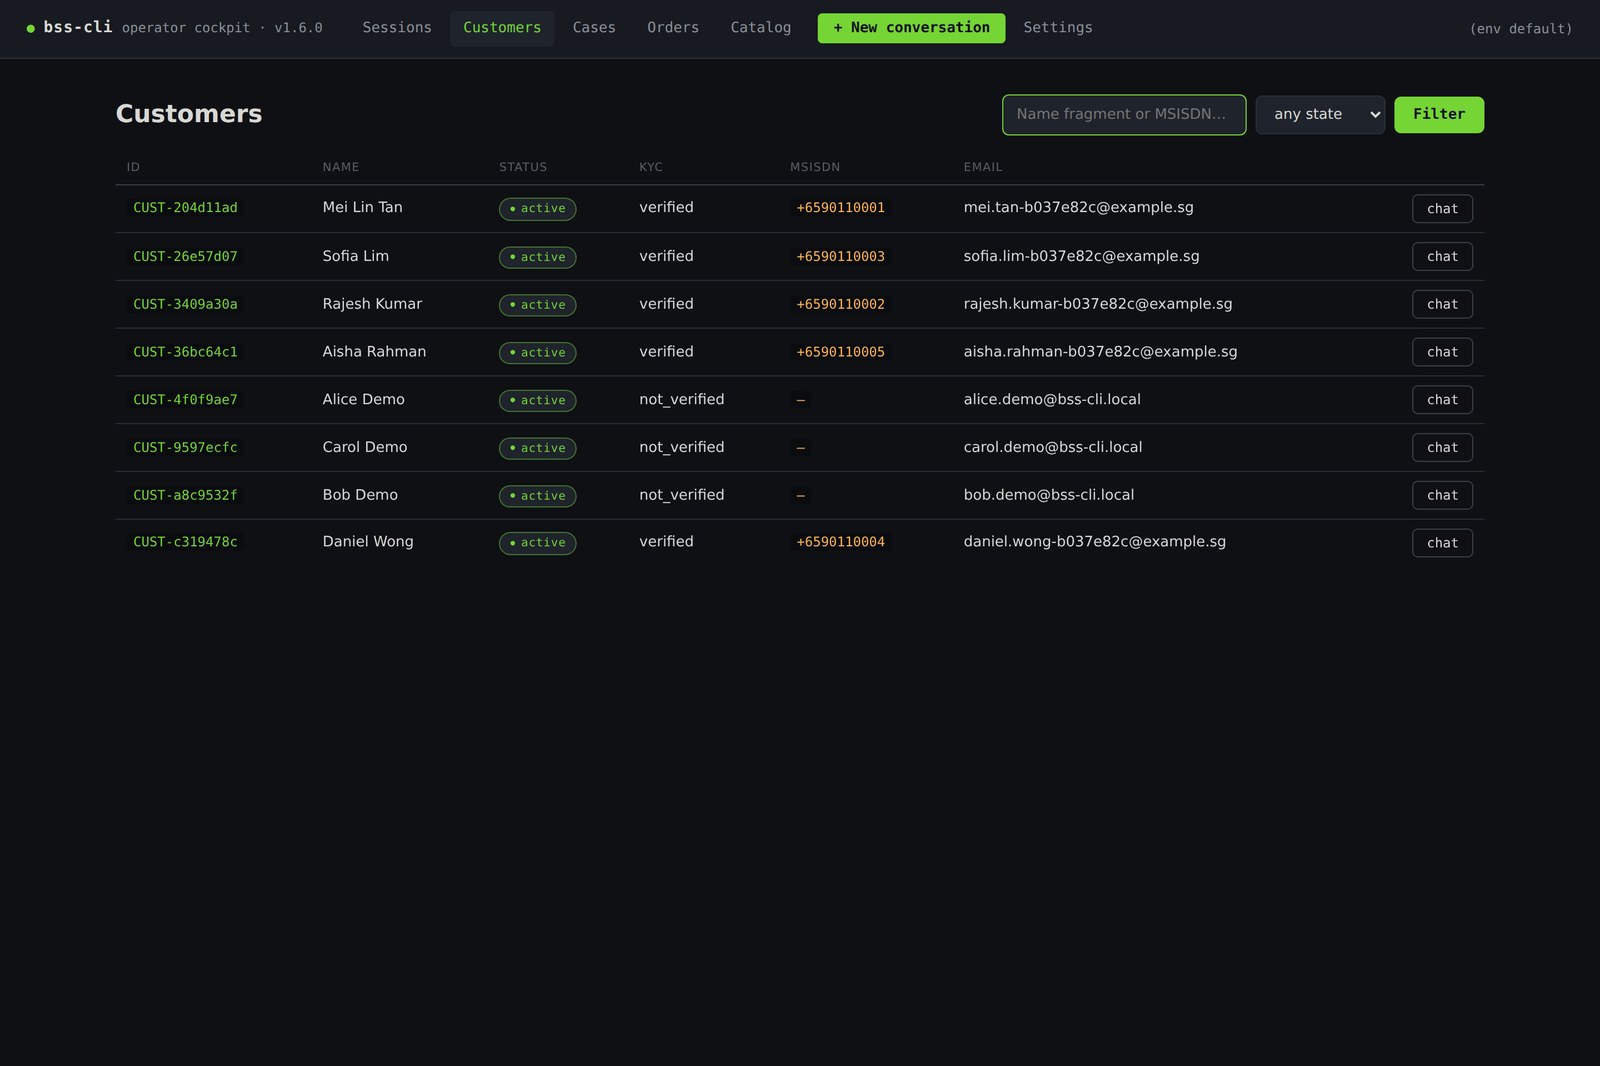
Task: Open customer ID CUST-c319478c
Action: 185,542
